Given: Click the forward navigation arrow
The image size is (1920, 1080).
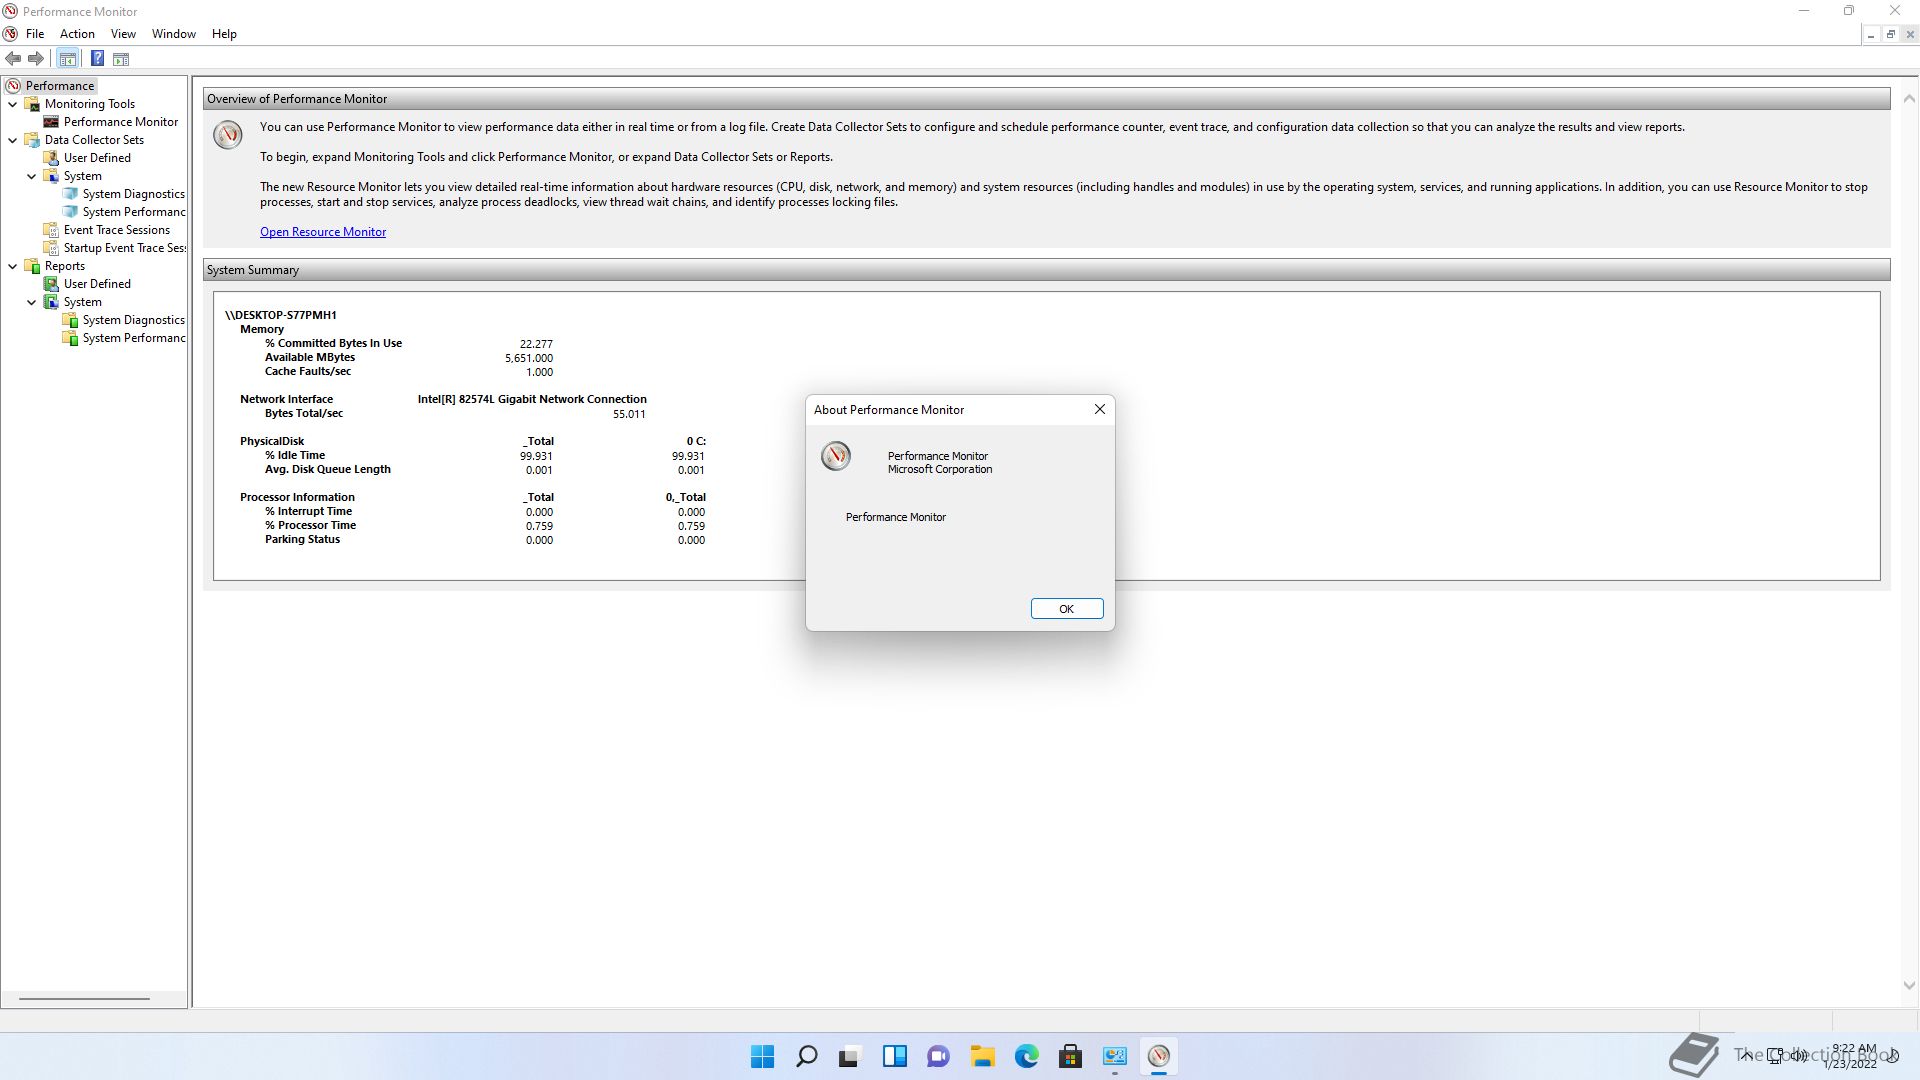Looking at the screenshot, I should pos(37,58).
